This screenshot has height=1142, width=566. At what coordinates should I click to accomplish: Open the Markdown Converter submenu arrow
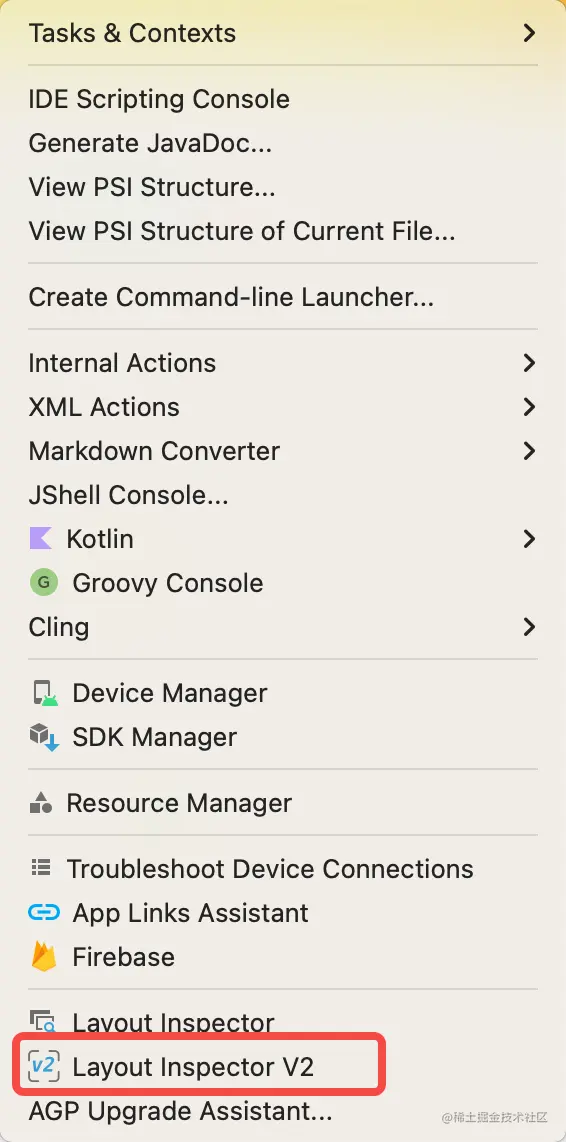click(530, 451)
